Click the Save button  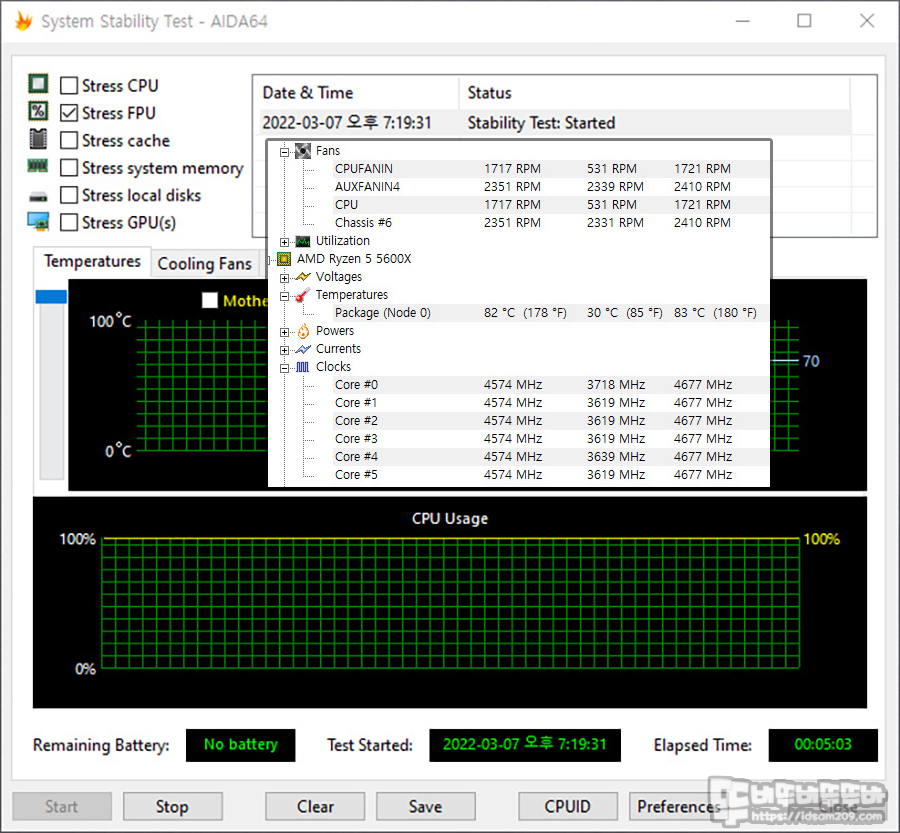[x=425, y=807]
